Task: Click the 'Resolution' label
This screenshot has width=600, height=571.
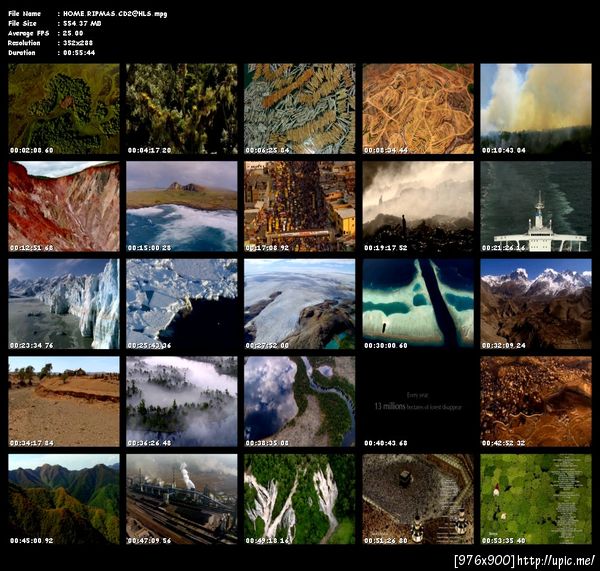Action: tap(24, 43)
